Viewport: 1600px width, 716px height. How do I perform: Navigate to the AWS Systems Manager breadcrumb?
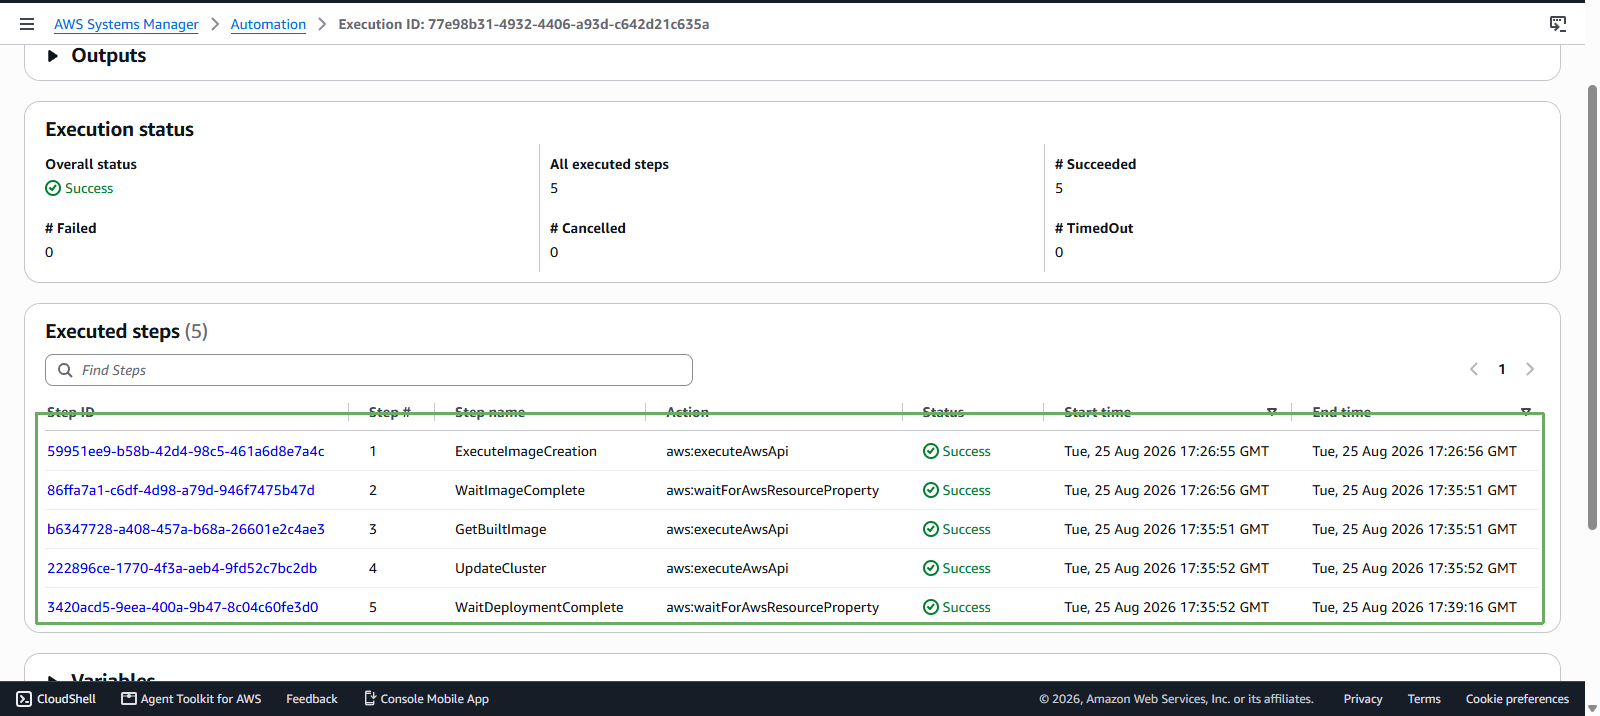[x=126, y=24]
